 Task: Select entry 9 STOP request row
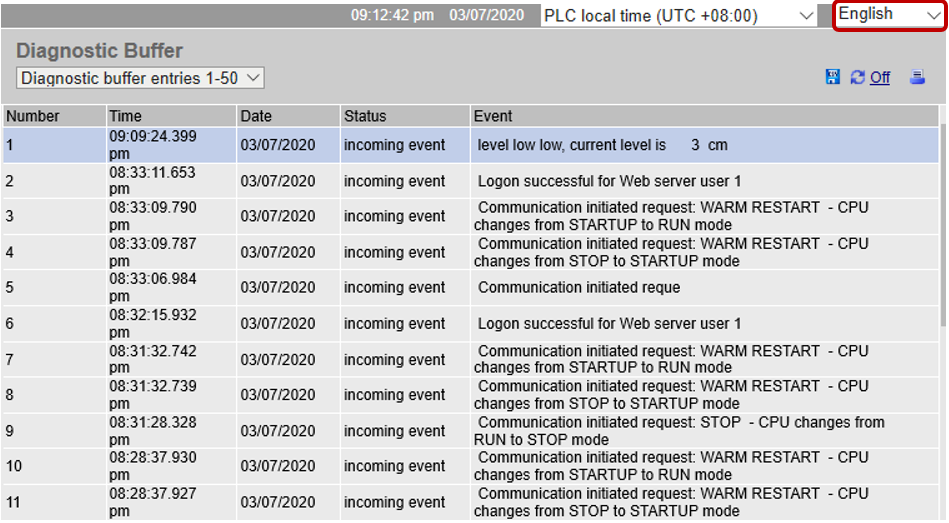(471, 430)
